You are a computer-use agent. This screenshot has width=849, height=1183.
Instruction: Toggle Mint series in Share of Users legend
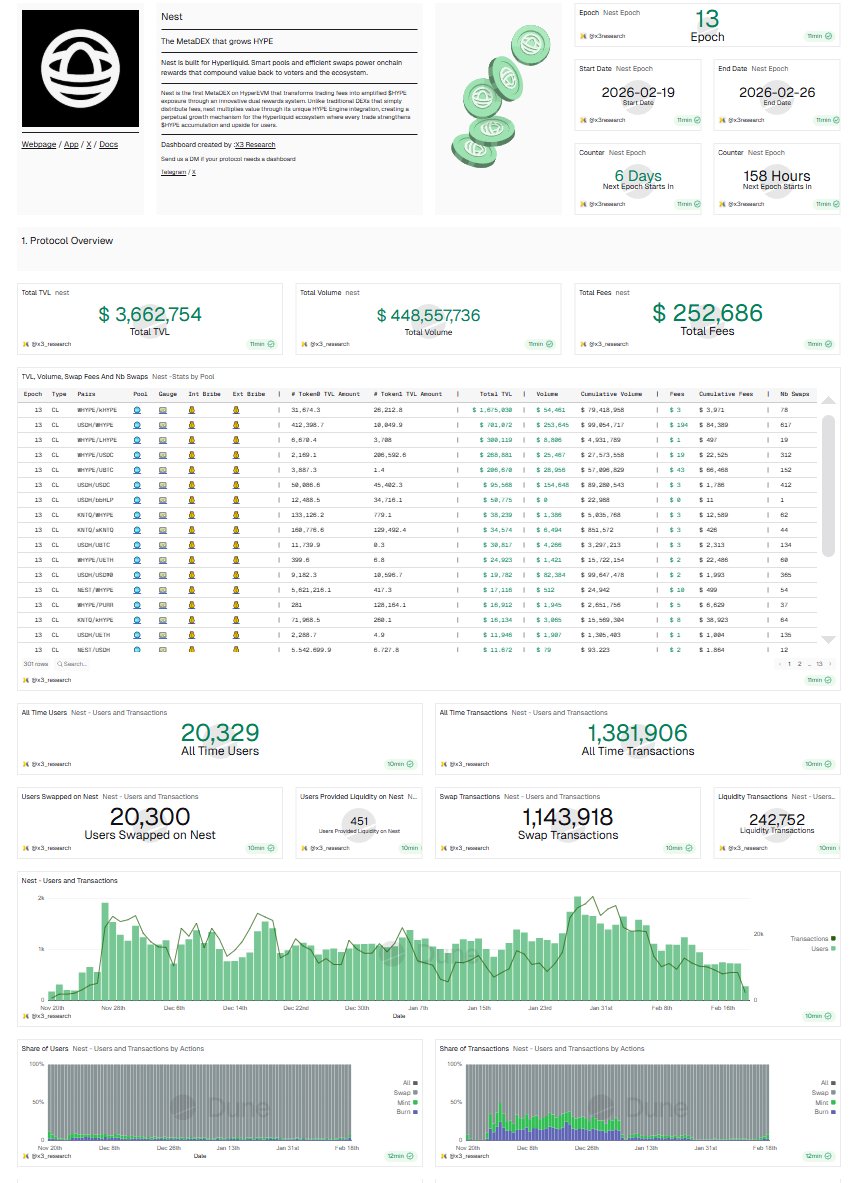pos(408,1102)
